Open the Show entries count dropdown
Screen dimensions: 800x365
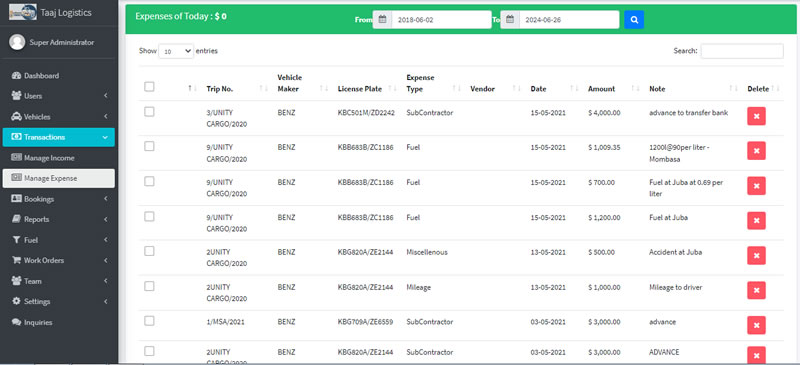[x=176, y=51]
